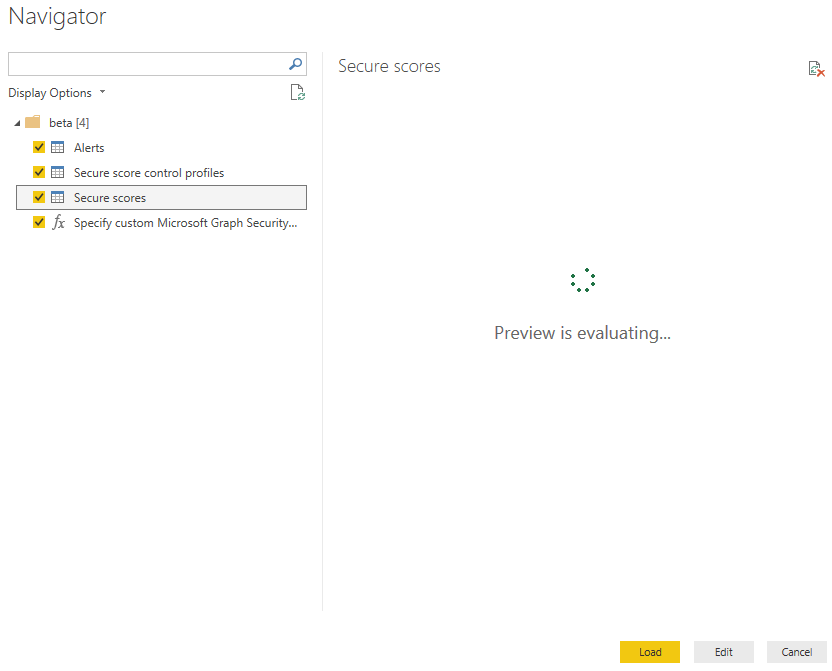Collapse the beta [4] tree node
Viewport: 832px width, 671px height.
(x=17, y=123)
